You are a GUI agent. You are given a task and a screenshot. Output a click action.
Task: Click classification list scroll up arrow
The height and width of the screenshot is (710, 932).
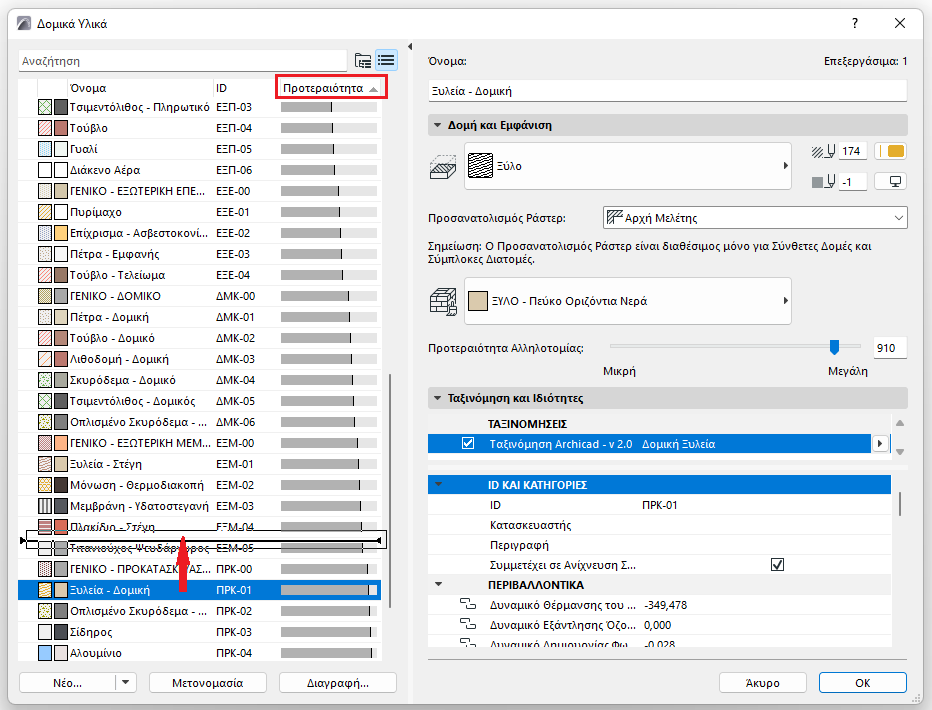900,423
